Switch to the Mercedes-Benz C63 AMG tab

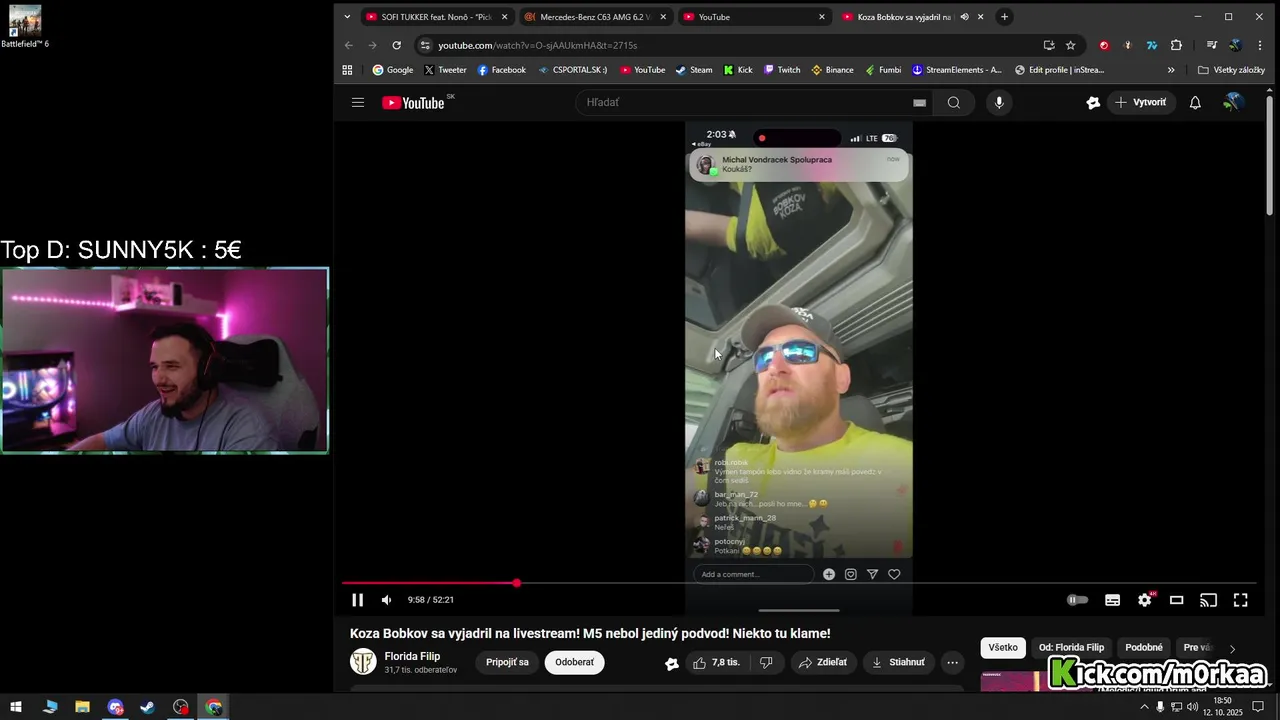596,17
